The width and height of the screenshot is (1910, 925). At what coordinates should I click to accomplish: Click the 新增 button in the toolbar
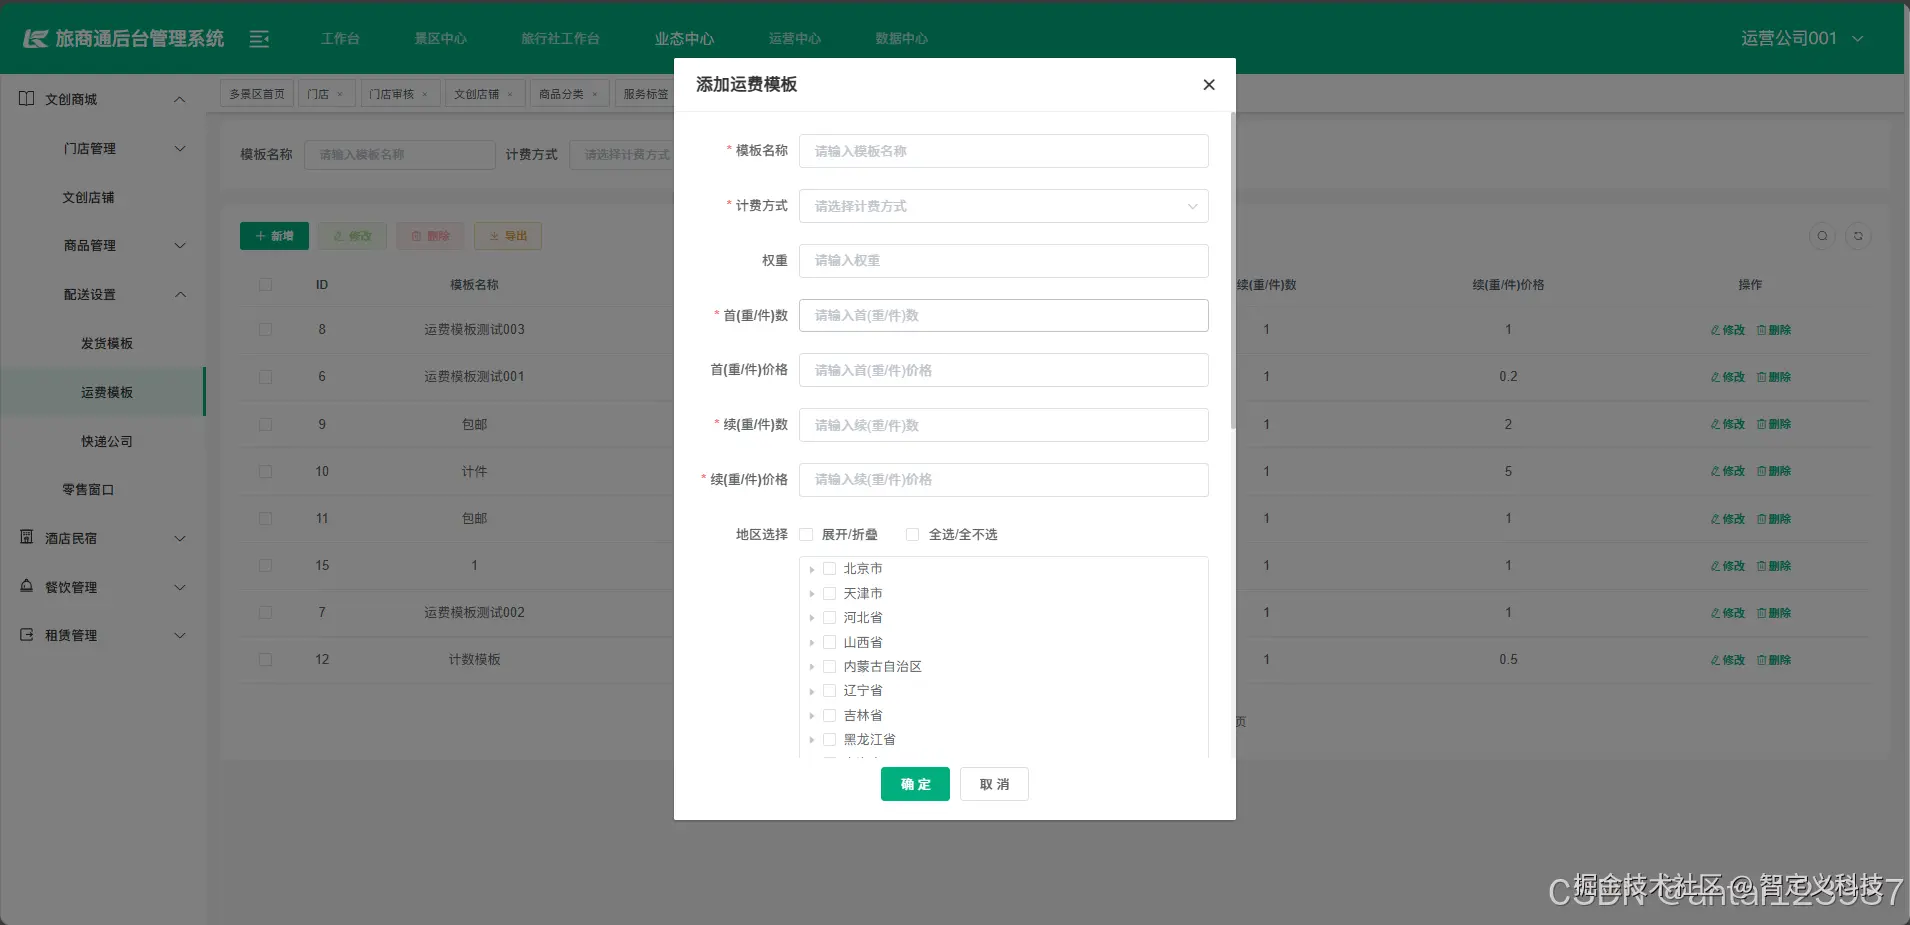(274, 236)
